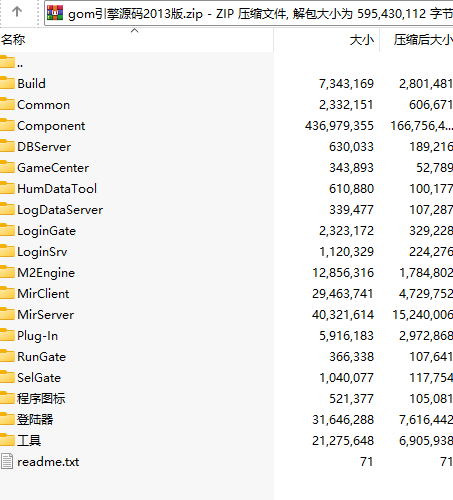The height and width of the screenshot is (500, 453).
Task: Select the 程序图标 folder icon
Action: pyautogui.click(x=7, y=398)
